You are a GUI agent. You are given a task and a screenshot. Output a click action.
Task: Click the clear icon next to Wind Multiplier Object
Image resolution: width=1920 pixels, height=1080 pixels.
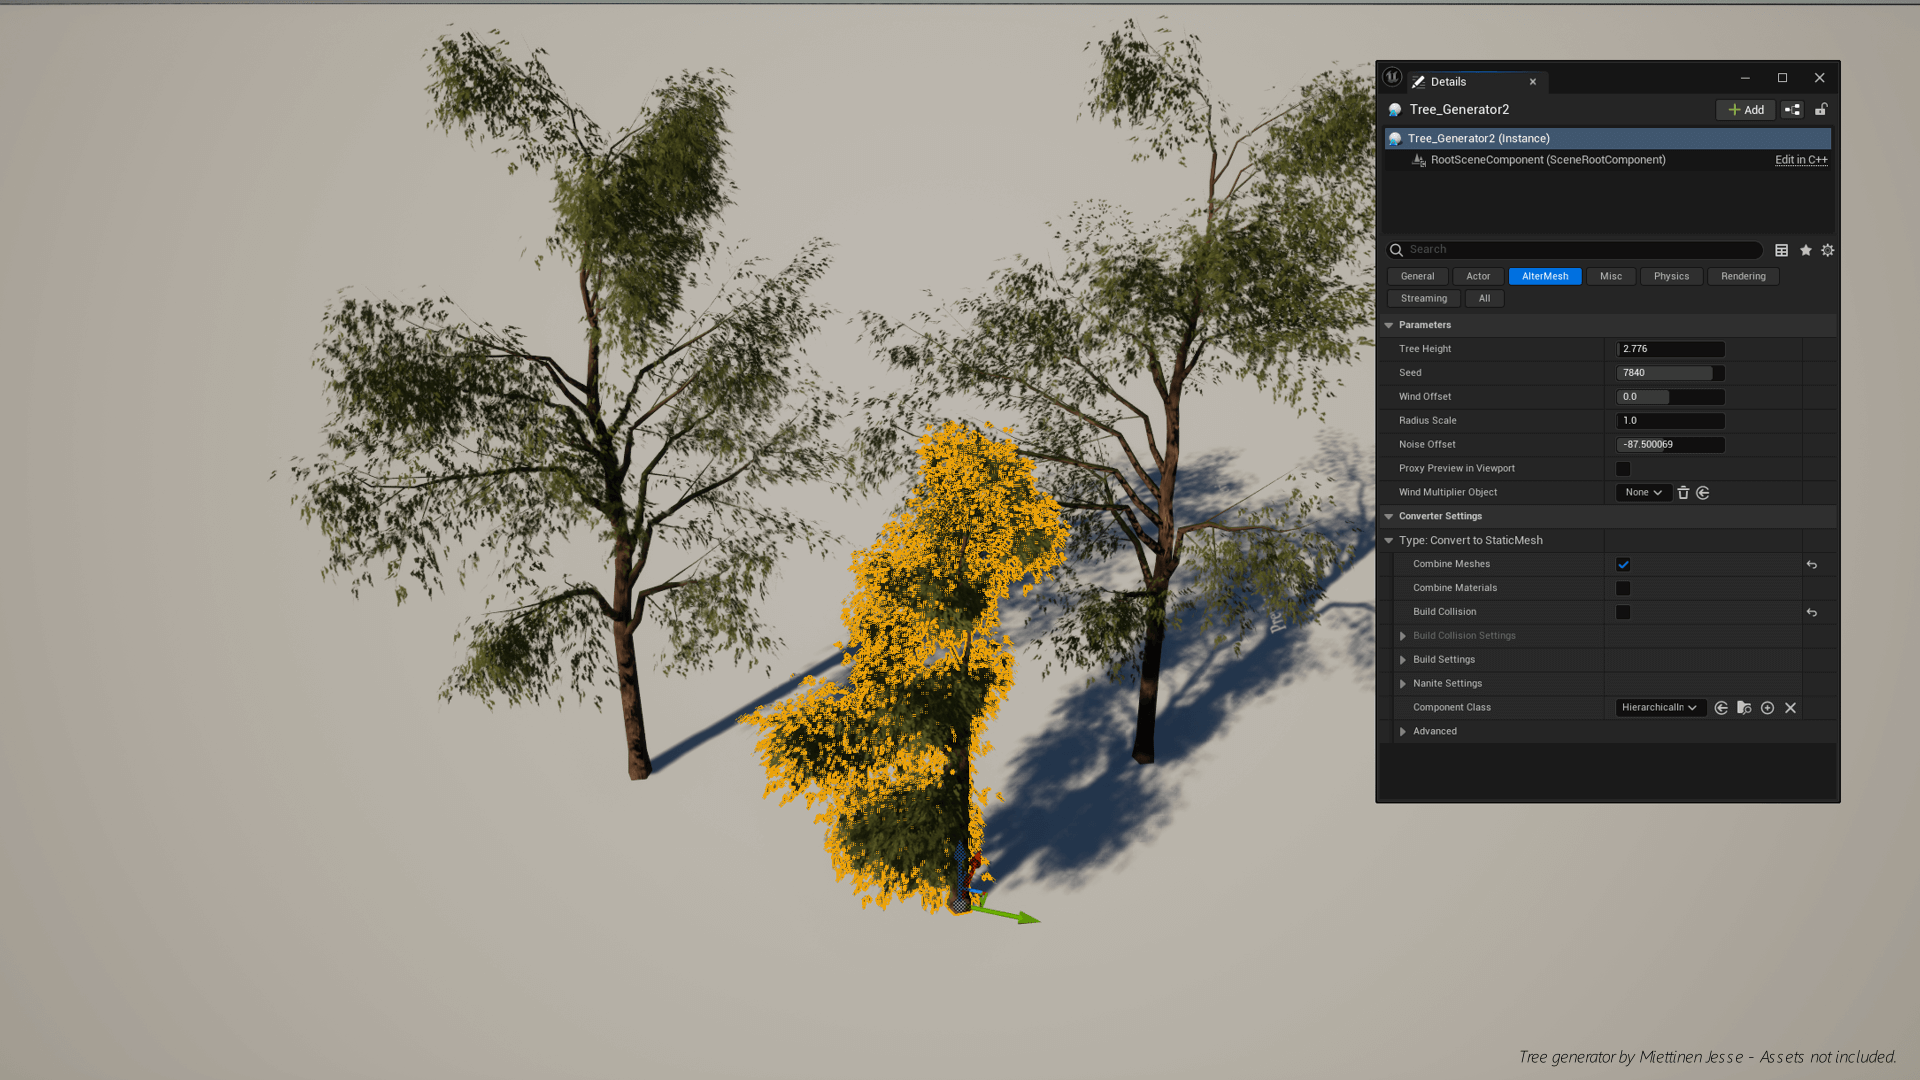[x=1683, y=492]
